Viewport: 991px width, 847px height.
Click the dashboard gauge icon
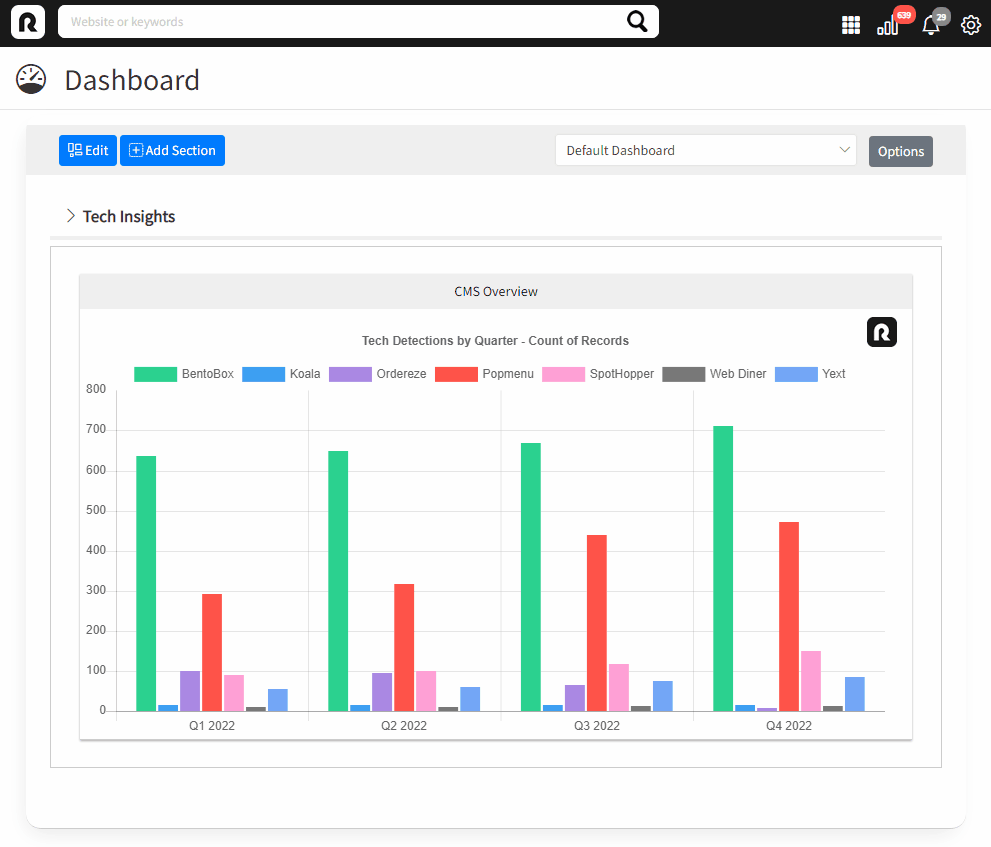31,80
